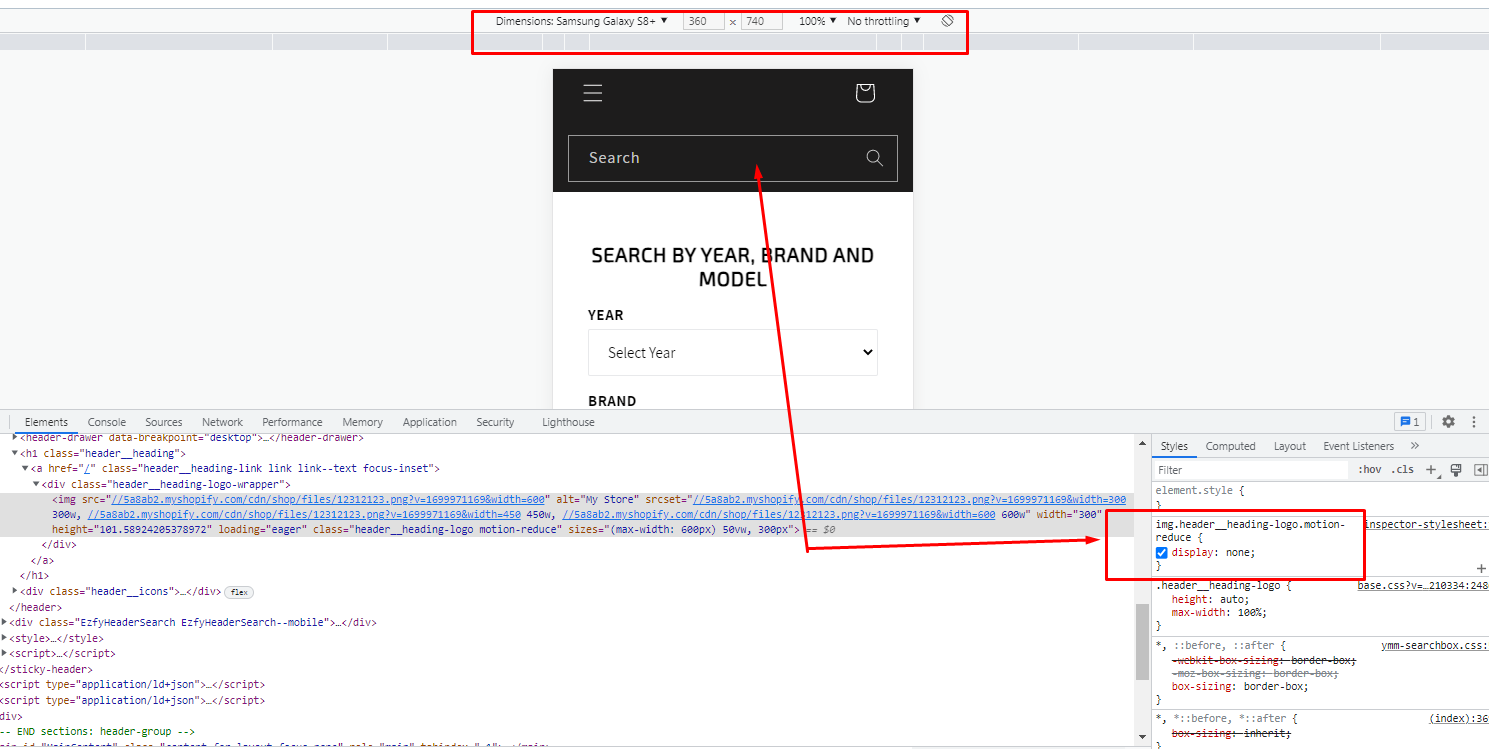Collapse the header__heading-logo-wrapper div
Image resolution: width=1489 pixels, height=749 pixels.
point(35,484)
